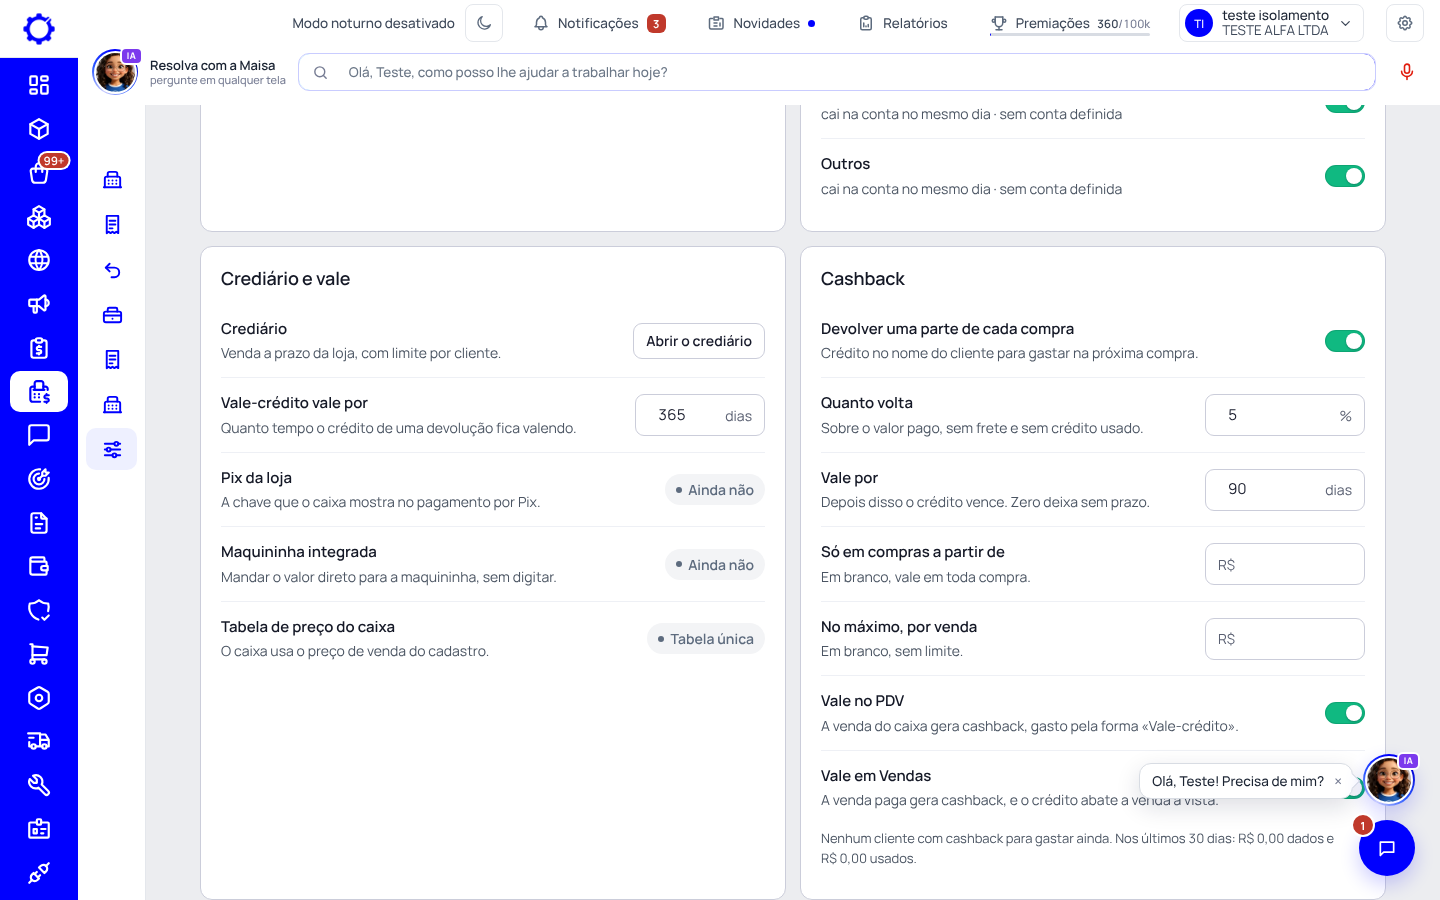Click the Só em compras a partir de field

click(x=1285, y=564)
